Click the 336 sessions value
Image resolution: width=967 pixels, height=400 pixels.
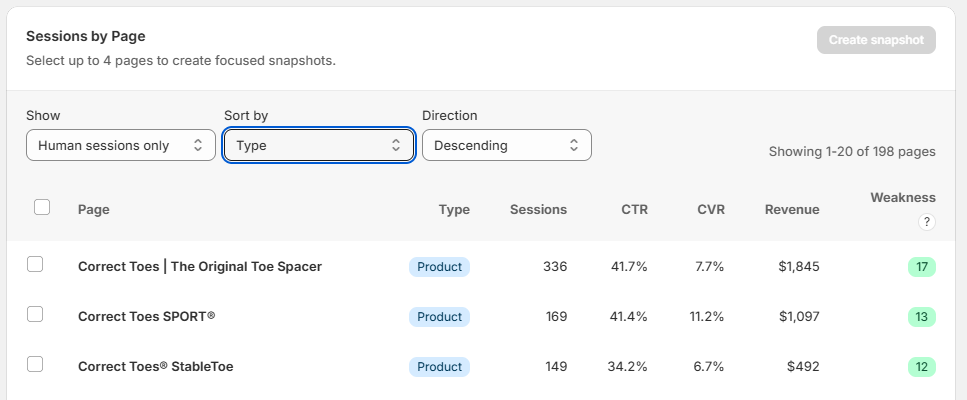(x=555, y=267)
